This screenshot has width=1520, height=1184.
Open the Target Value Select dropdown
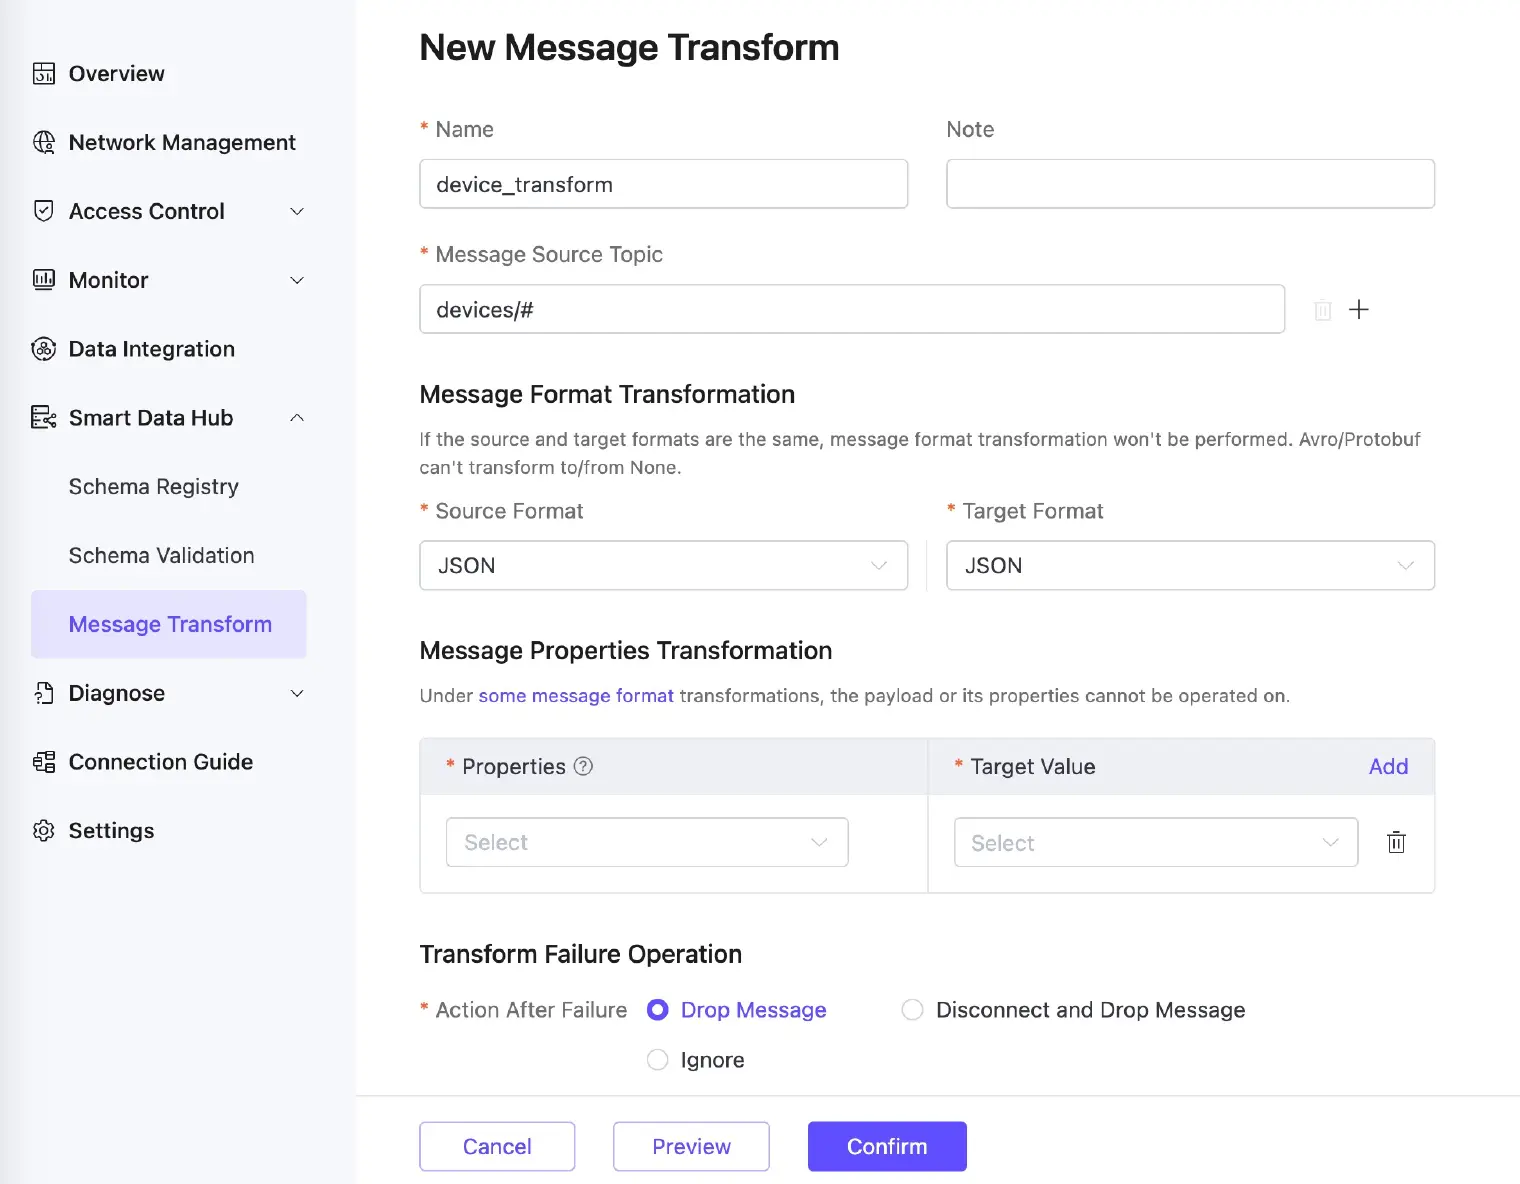pos(1156,842)
